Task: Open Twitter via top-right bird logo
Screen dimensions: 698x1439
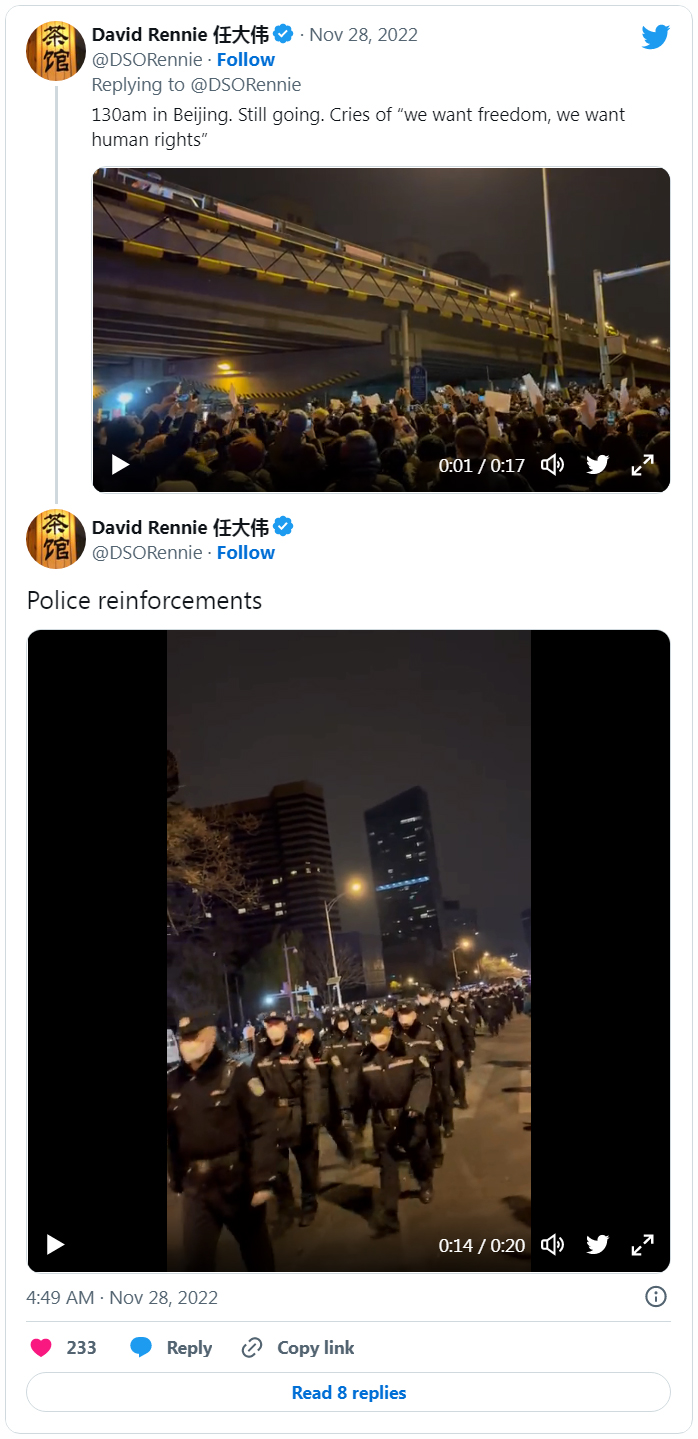Action: (656, 37)
